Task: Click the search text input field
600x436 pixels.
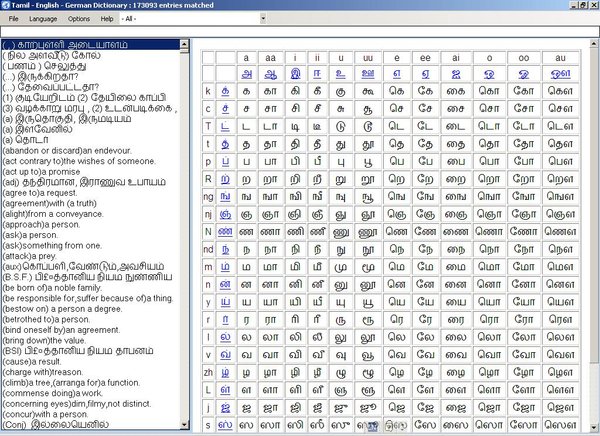Action: [300, 32]
